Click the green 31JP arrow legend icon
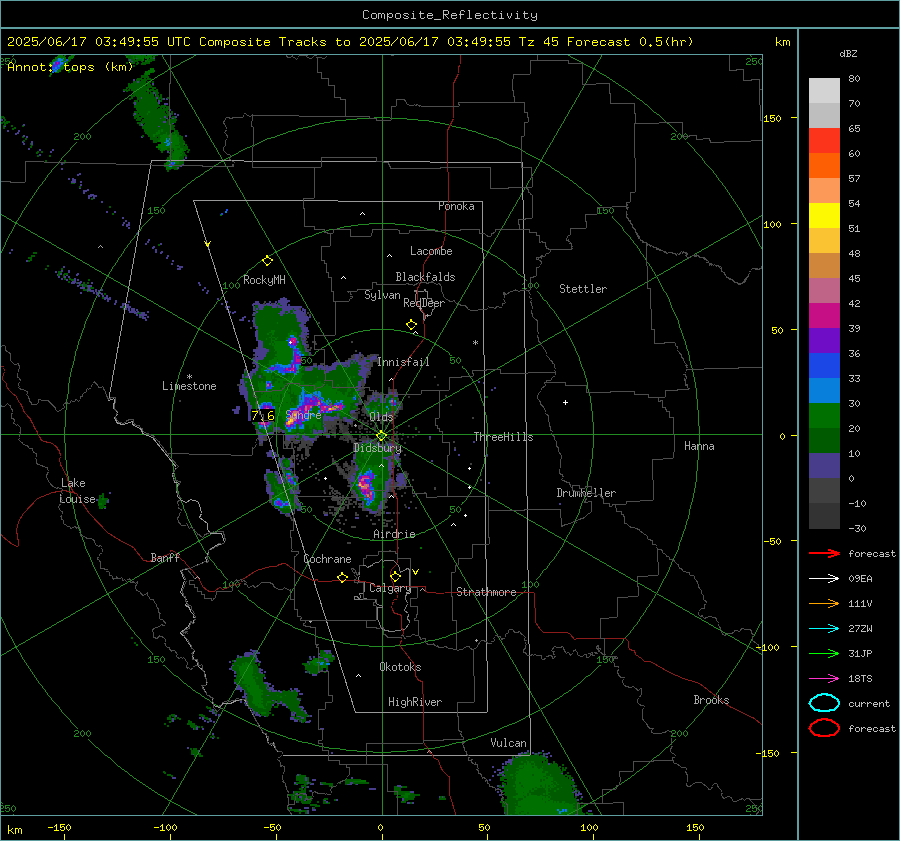This screenshot has width=900, height=841. click(824, 653)
